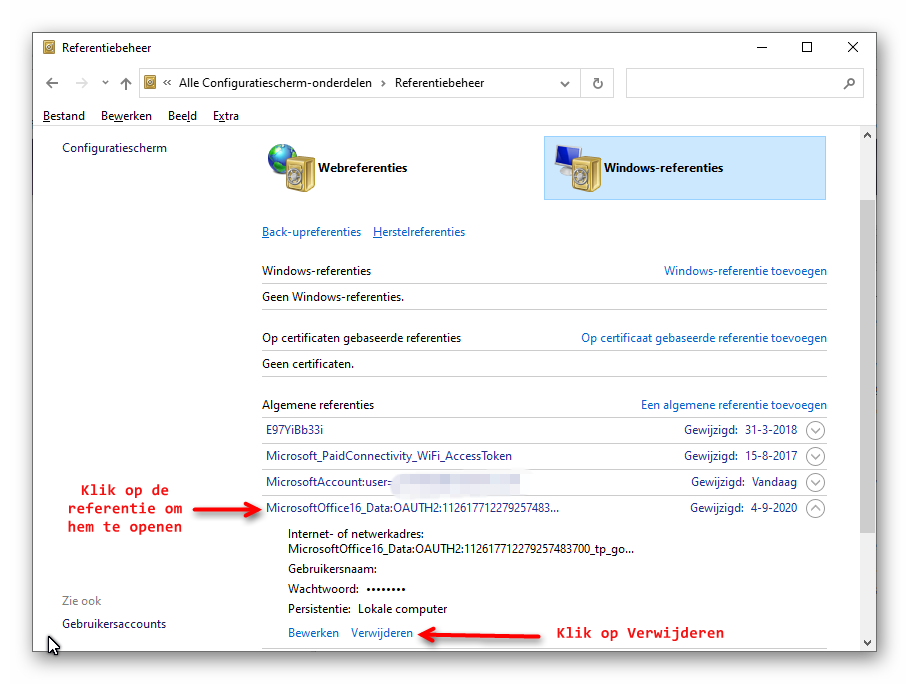Click Windows-referentie toevoegen link
This screenshot has width=909, height=684.
[x=745, y=271]
